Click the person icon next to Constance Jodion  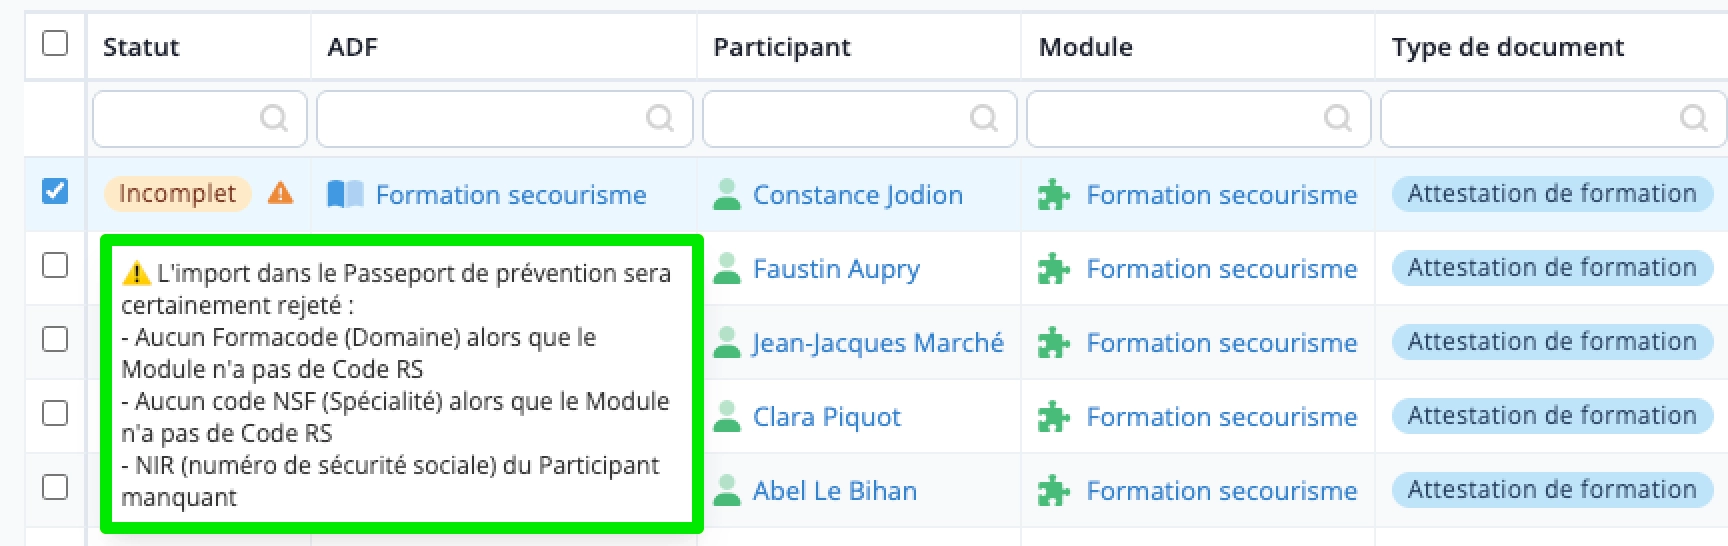tap(727, 194)
